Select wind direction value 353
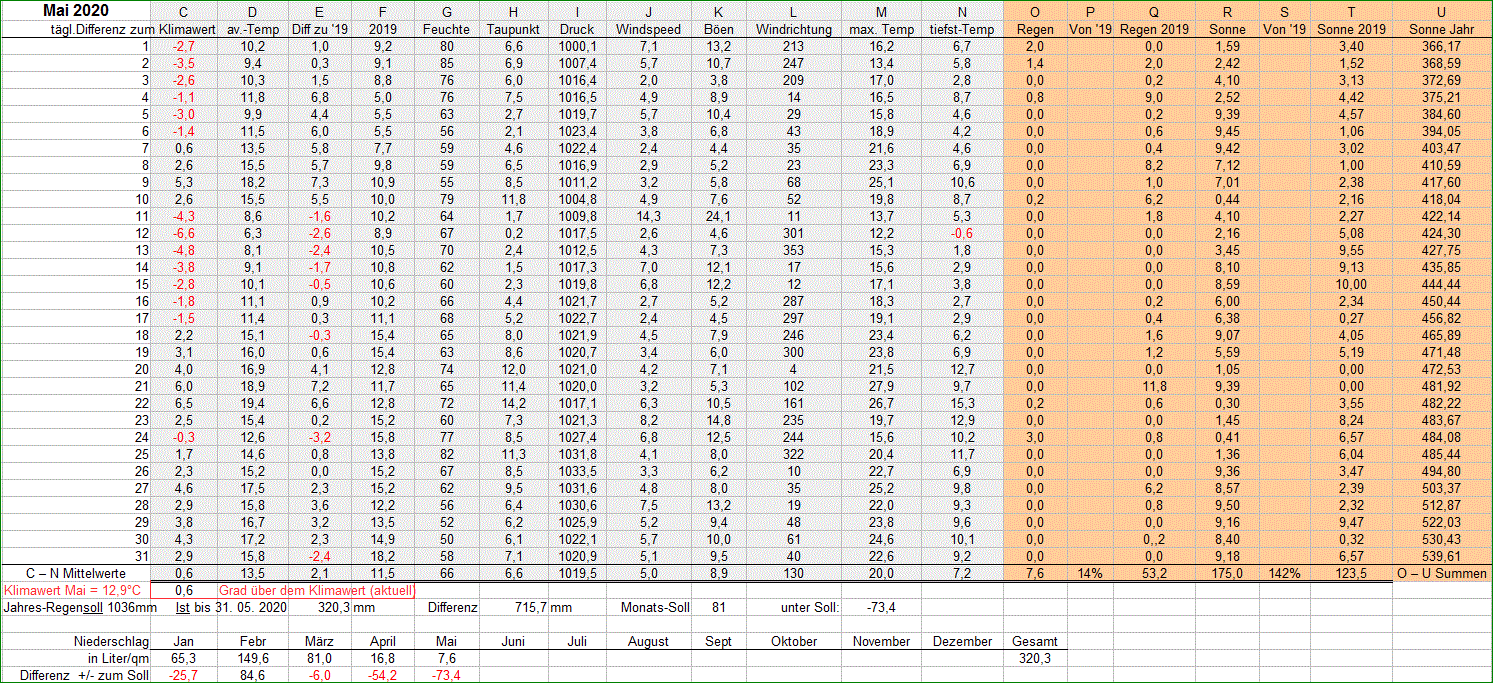 794,250
